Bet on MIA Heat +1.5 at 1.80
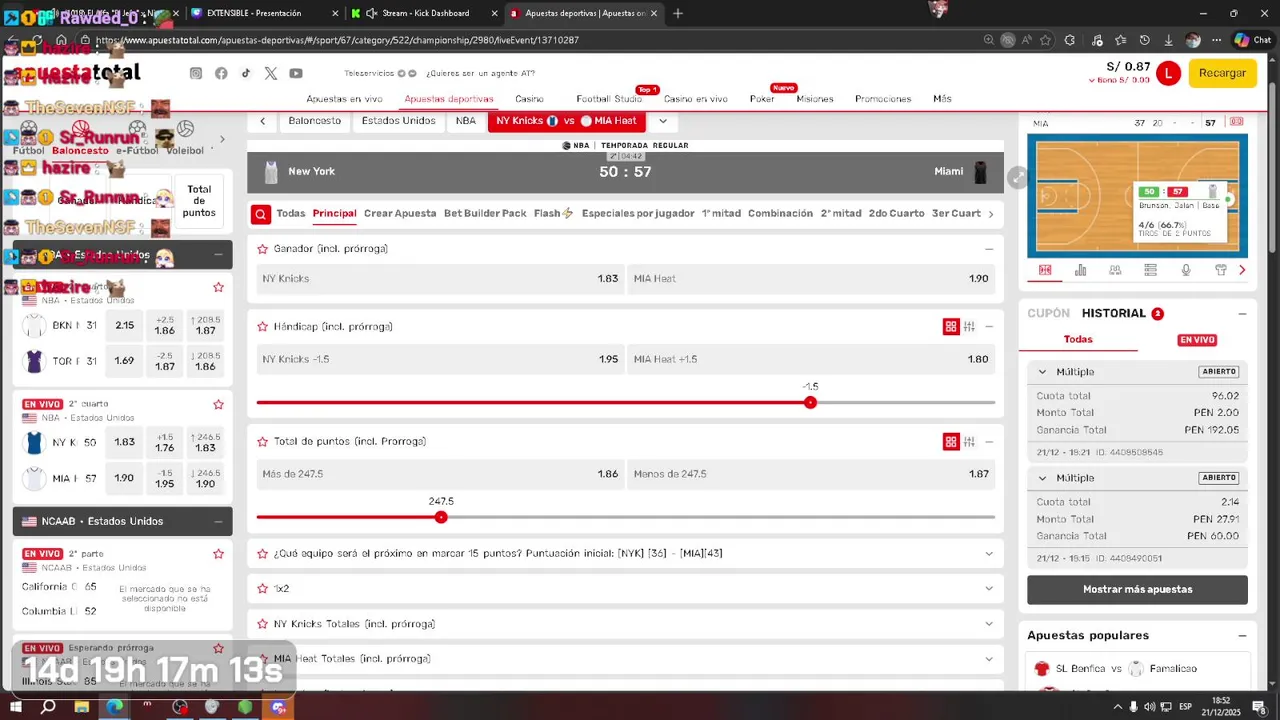The height and width of the screenshot is (720, 1280). tap(811, 359)
